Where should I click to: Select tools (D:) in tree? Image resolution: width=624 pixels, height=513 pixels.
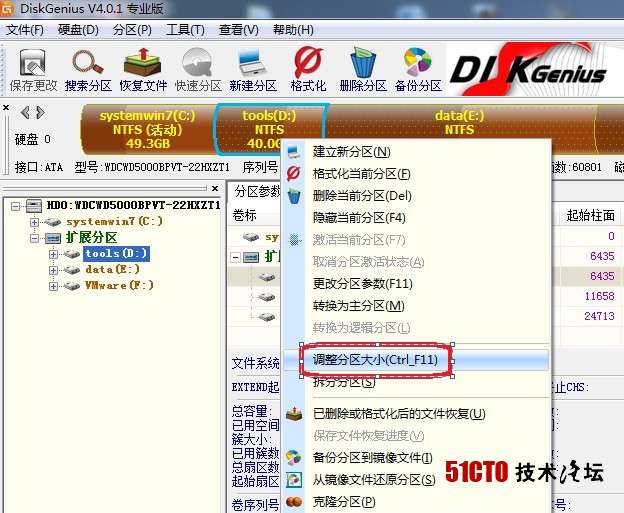116,254
